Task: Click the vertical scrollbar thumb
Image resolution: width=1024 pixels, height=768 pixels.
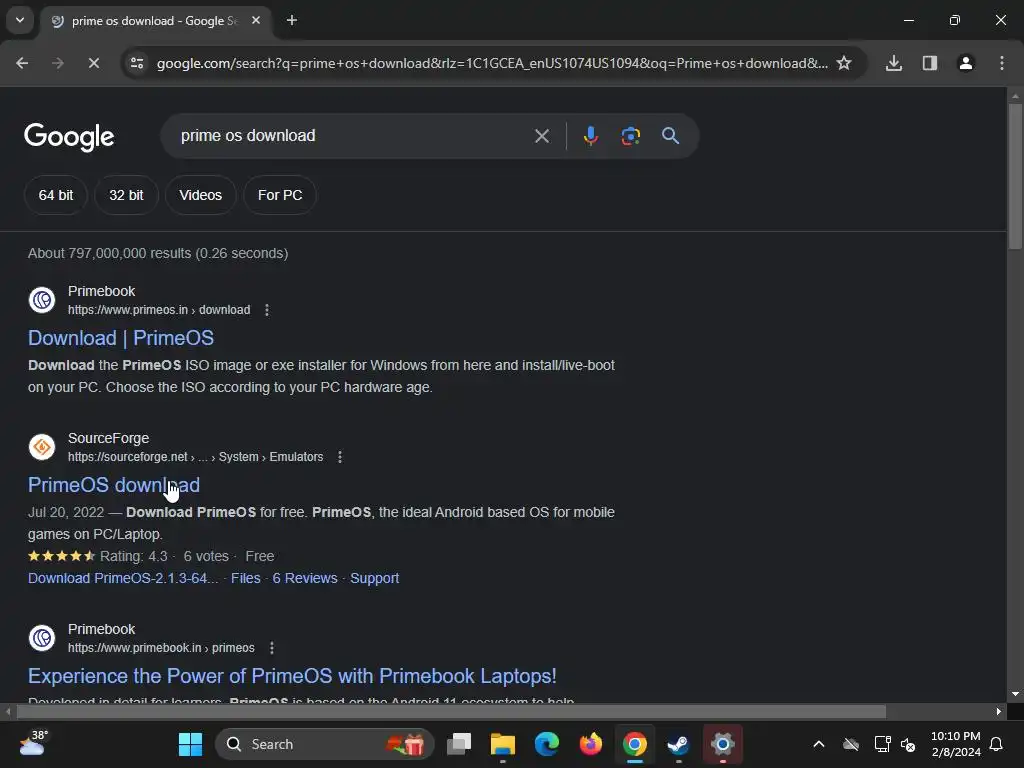Action: [1015, 176]
